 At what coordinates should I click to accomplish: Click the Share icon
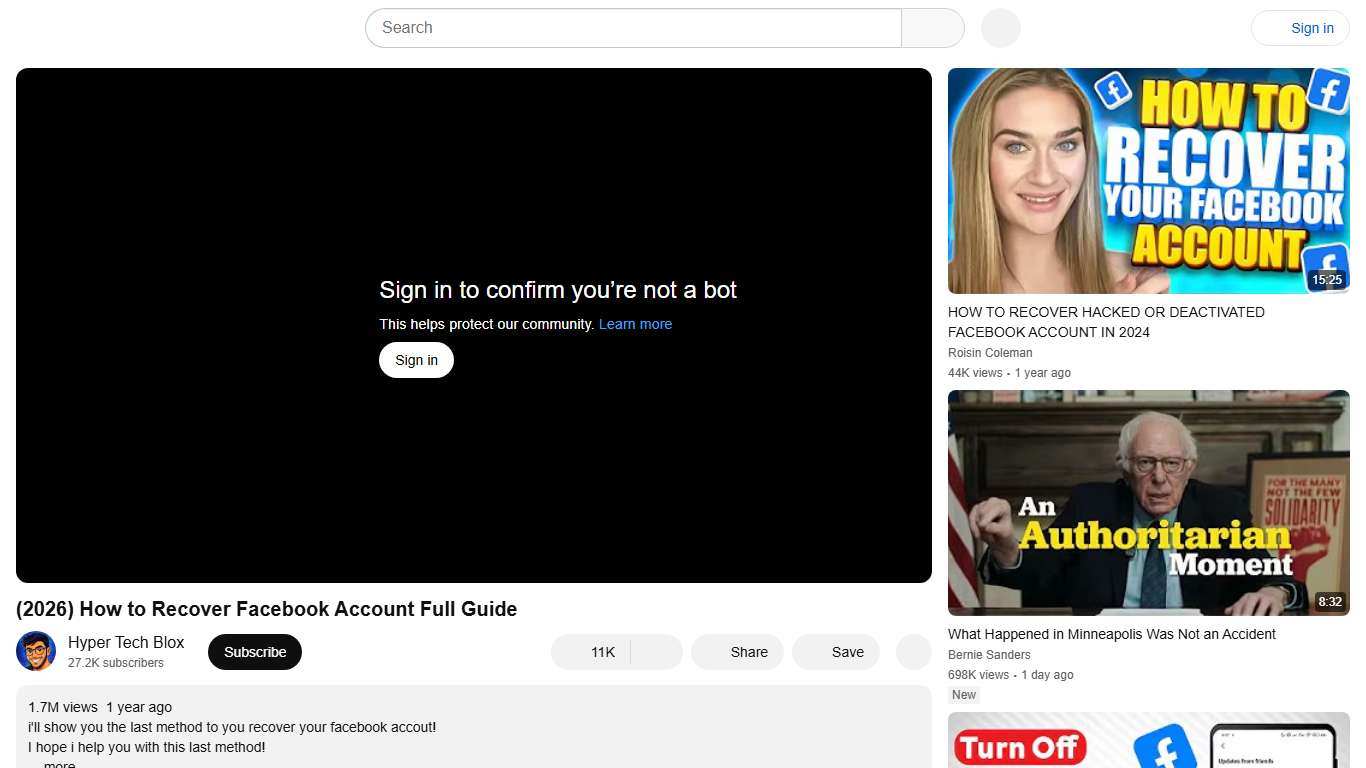(x=737, y=651)
